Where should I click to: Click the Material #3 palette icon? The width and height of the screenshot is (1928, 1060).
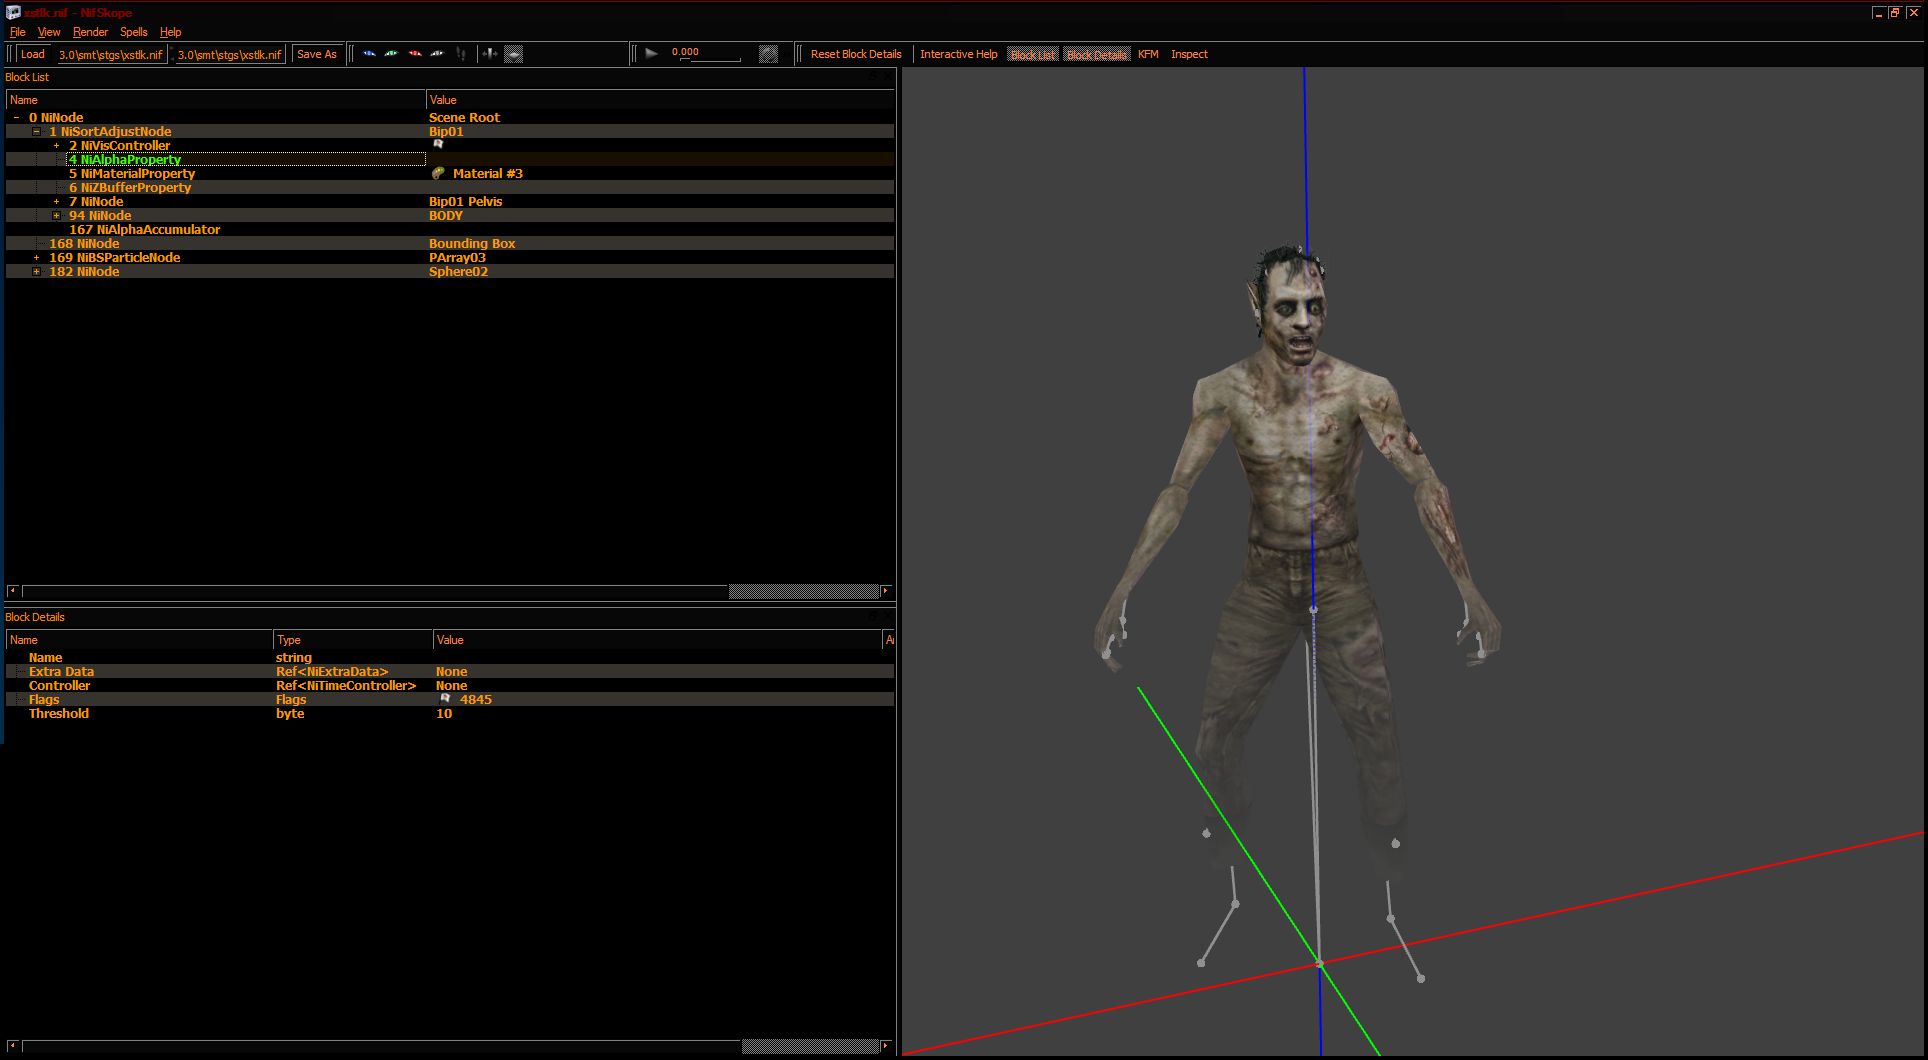pos(438,173)
